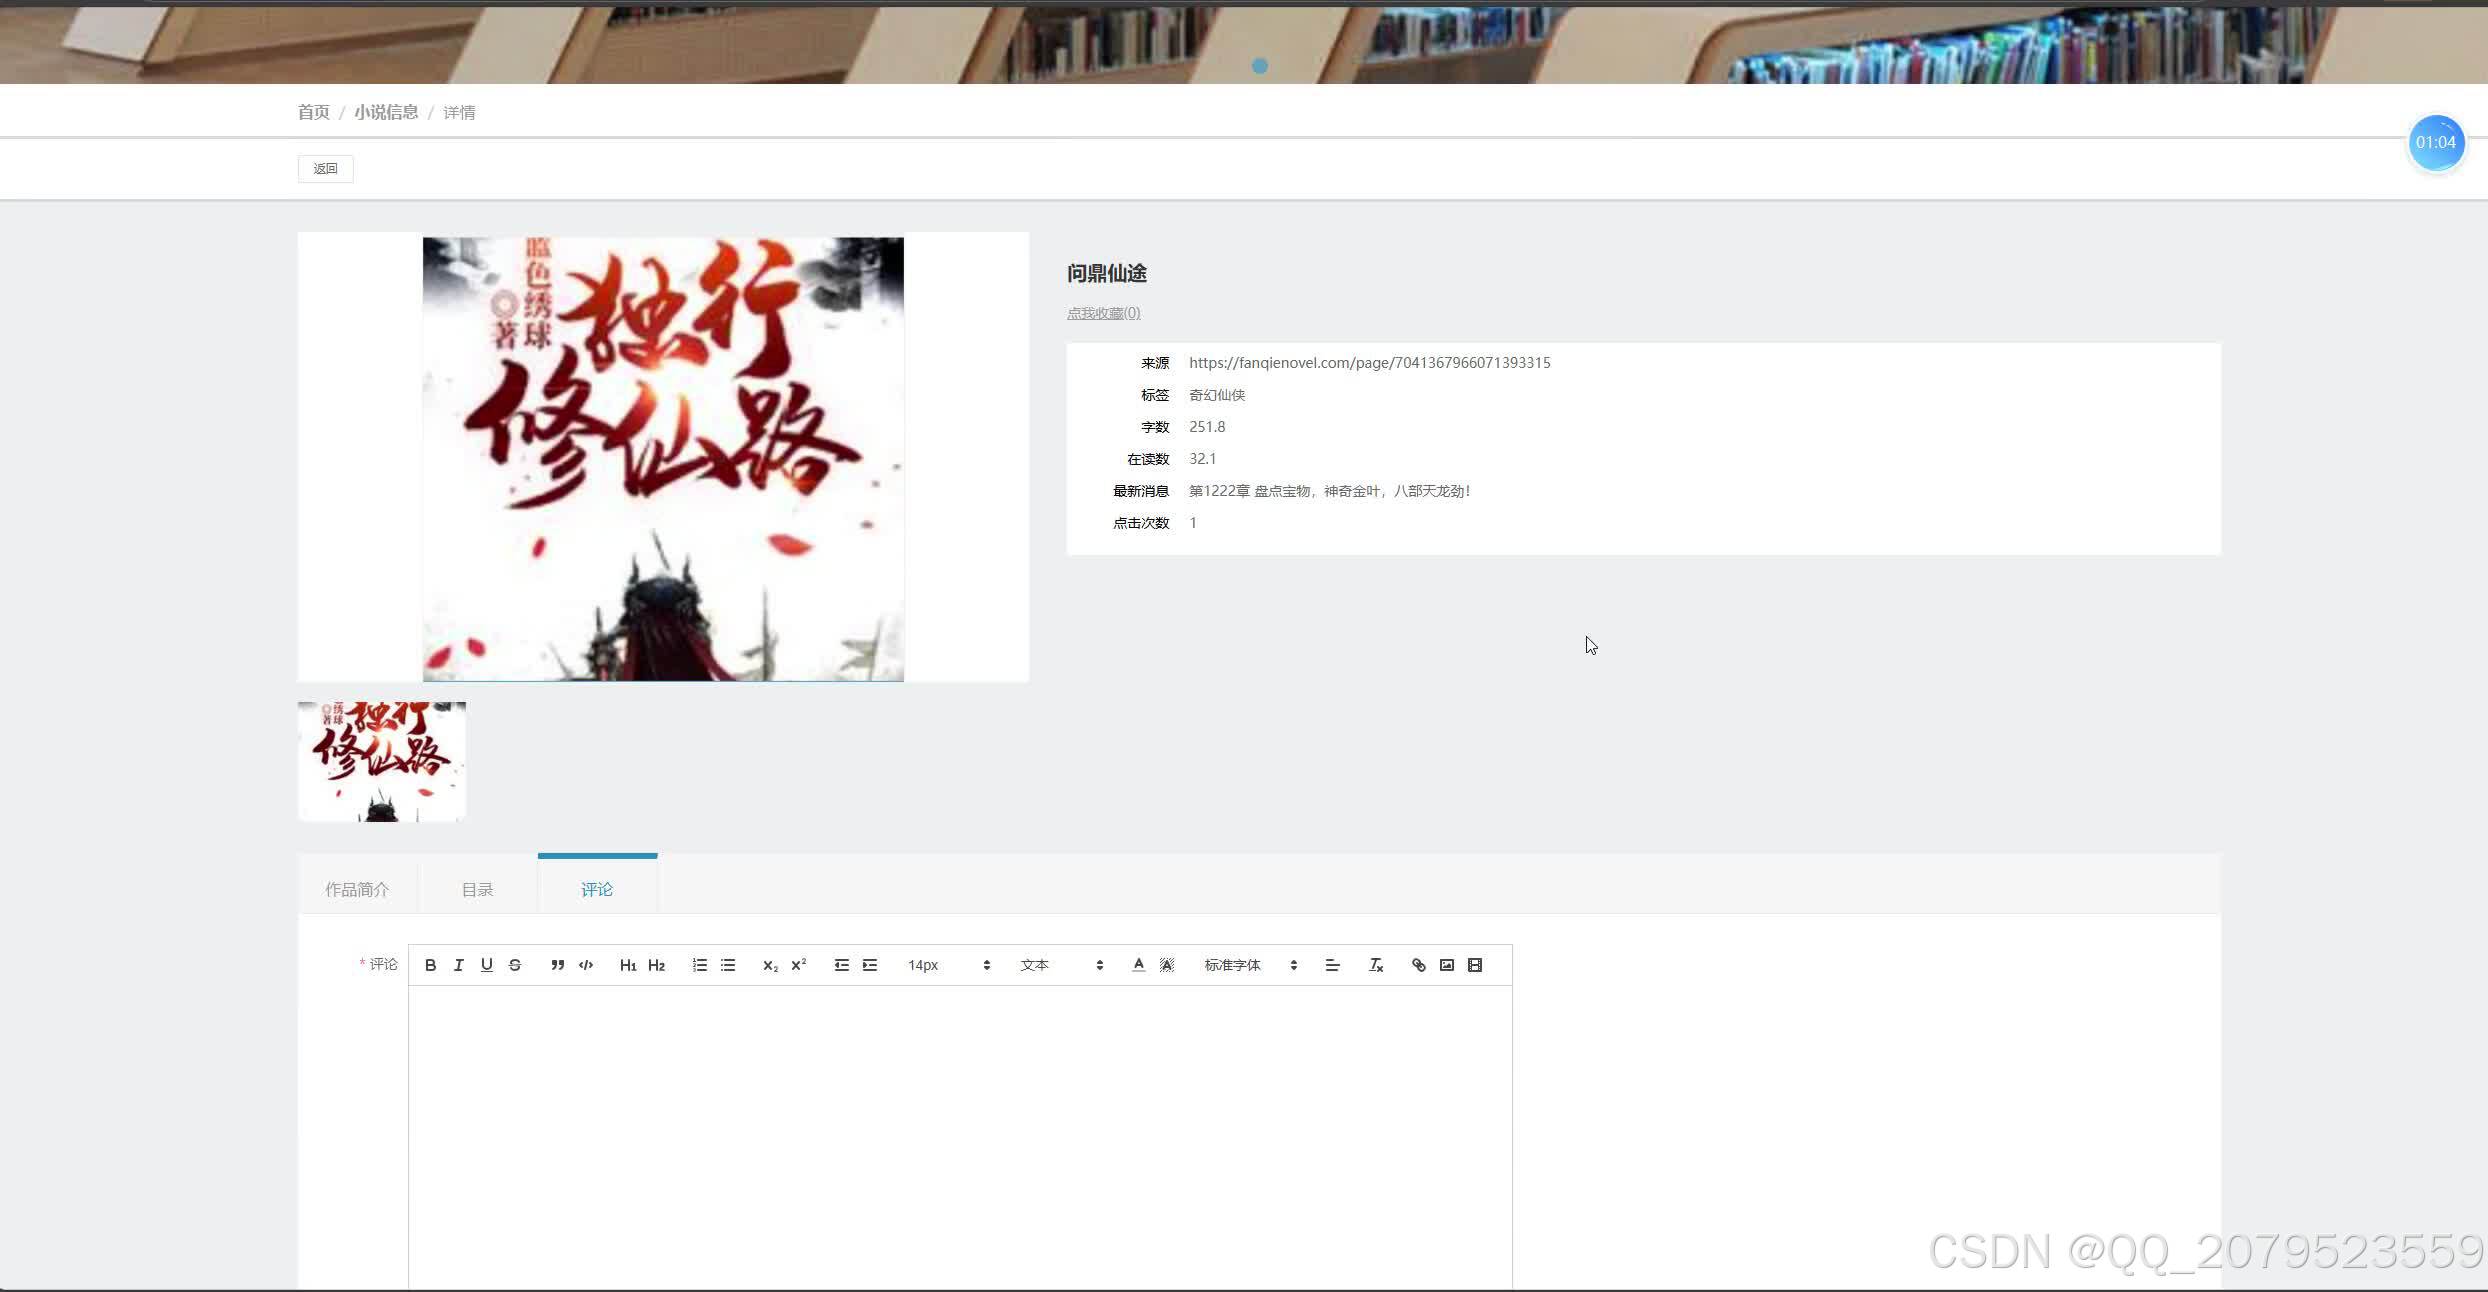Click the 32.1 readers count value
This screenshot has height=1292, width=2488.
tap(1202, 459)
